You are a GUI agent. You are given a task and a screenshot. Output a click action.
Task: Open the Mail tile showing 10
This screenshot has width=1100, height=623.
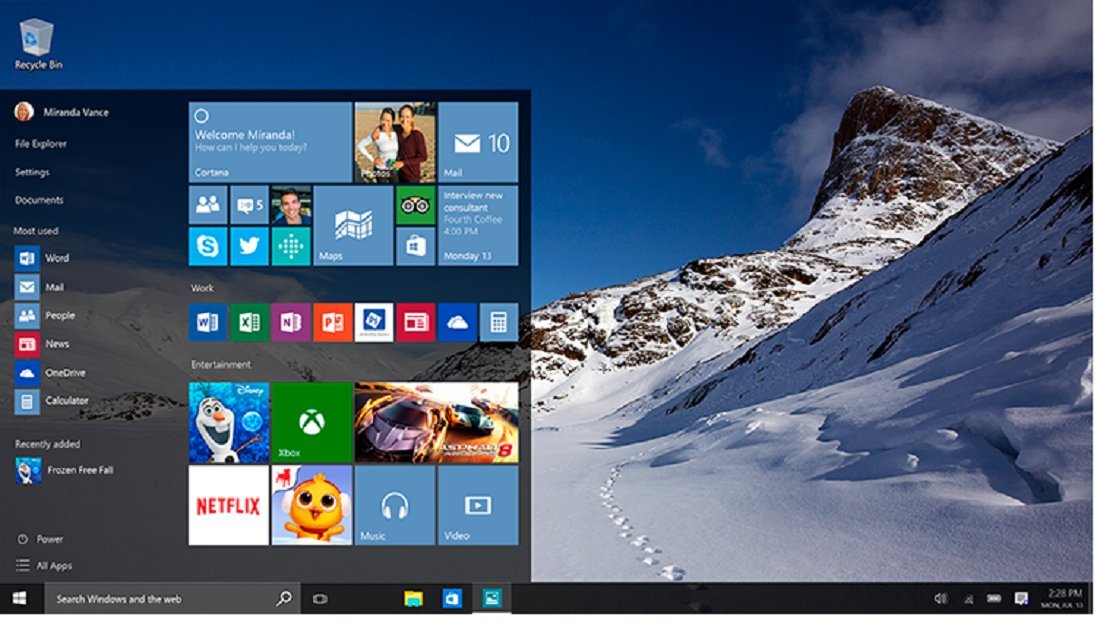(x=478, y=142)
